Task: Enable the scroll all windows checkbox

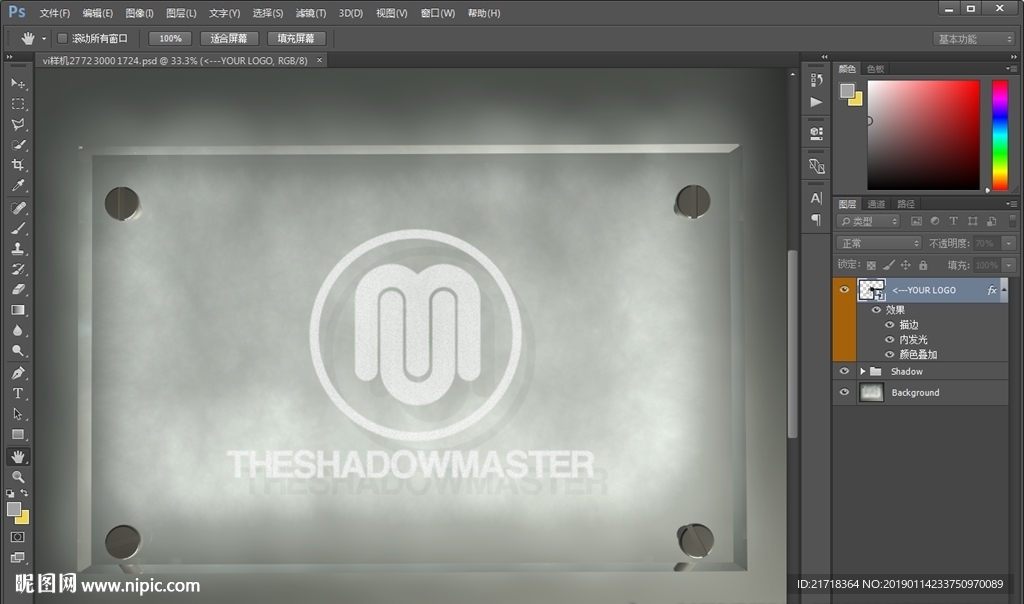Action: click(x=63, y=39)
